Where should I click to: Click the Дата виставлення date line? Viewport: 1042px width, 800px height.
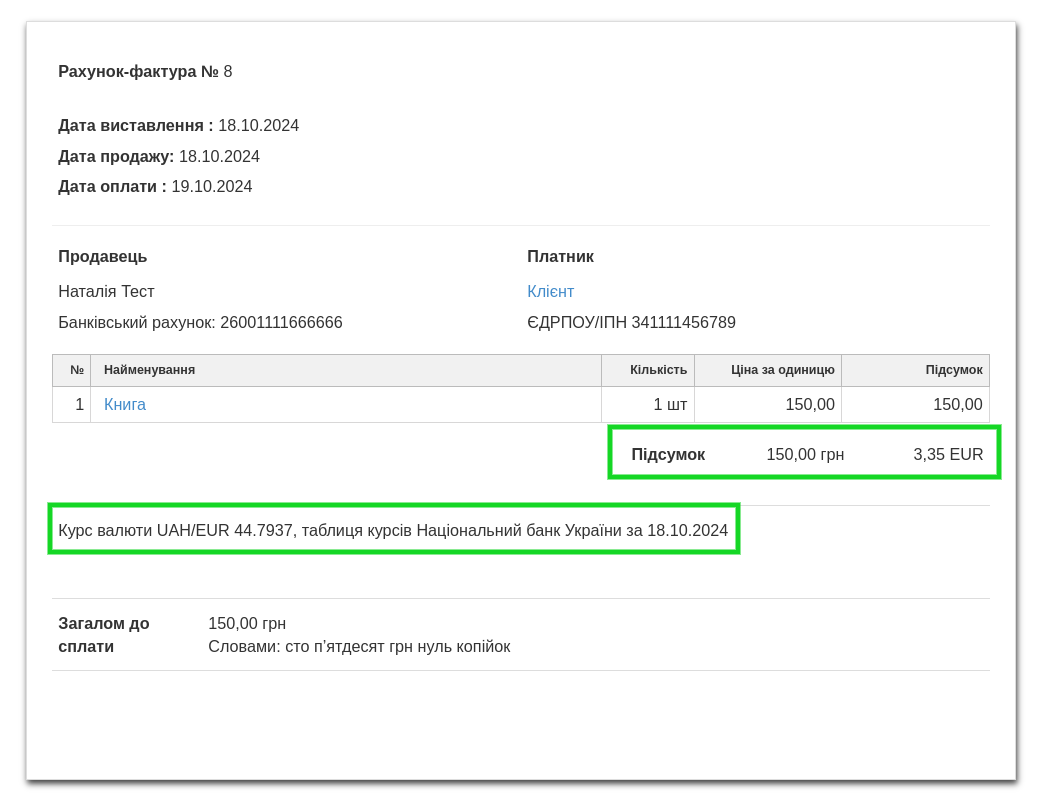(178, 126)
